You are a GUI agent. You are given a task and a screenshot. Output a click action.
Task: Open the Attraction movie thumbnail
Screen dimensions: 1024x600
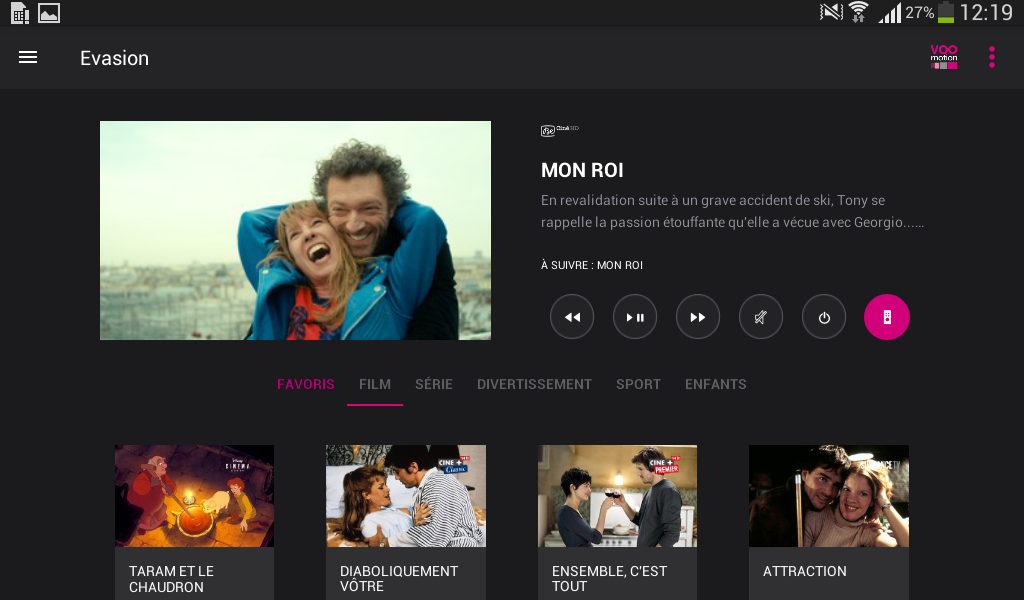(829, 496)
